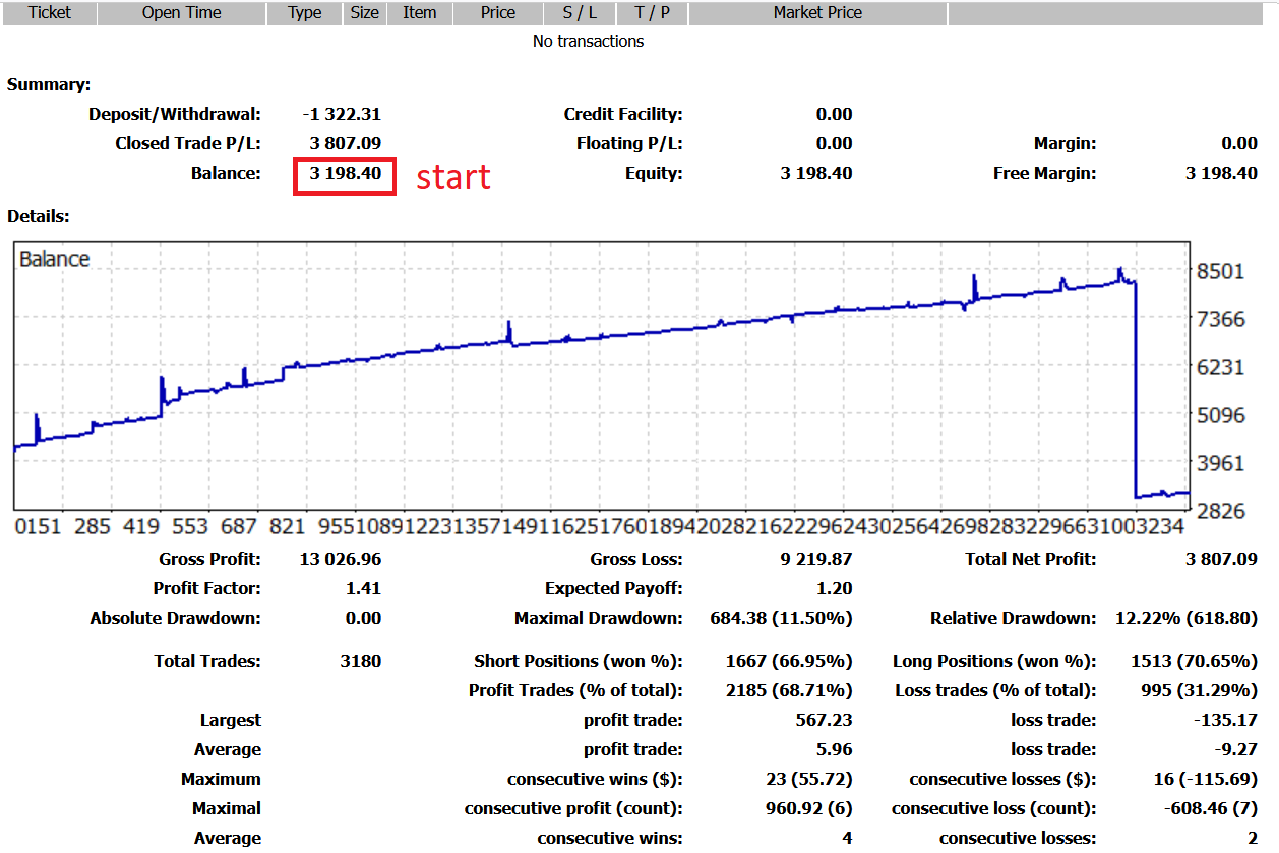Click Loss trades value 995 (31.29%)
The width and height of the screenshot is (1279, 853).
(1199, 691)
